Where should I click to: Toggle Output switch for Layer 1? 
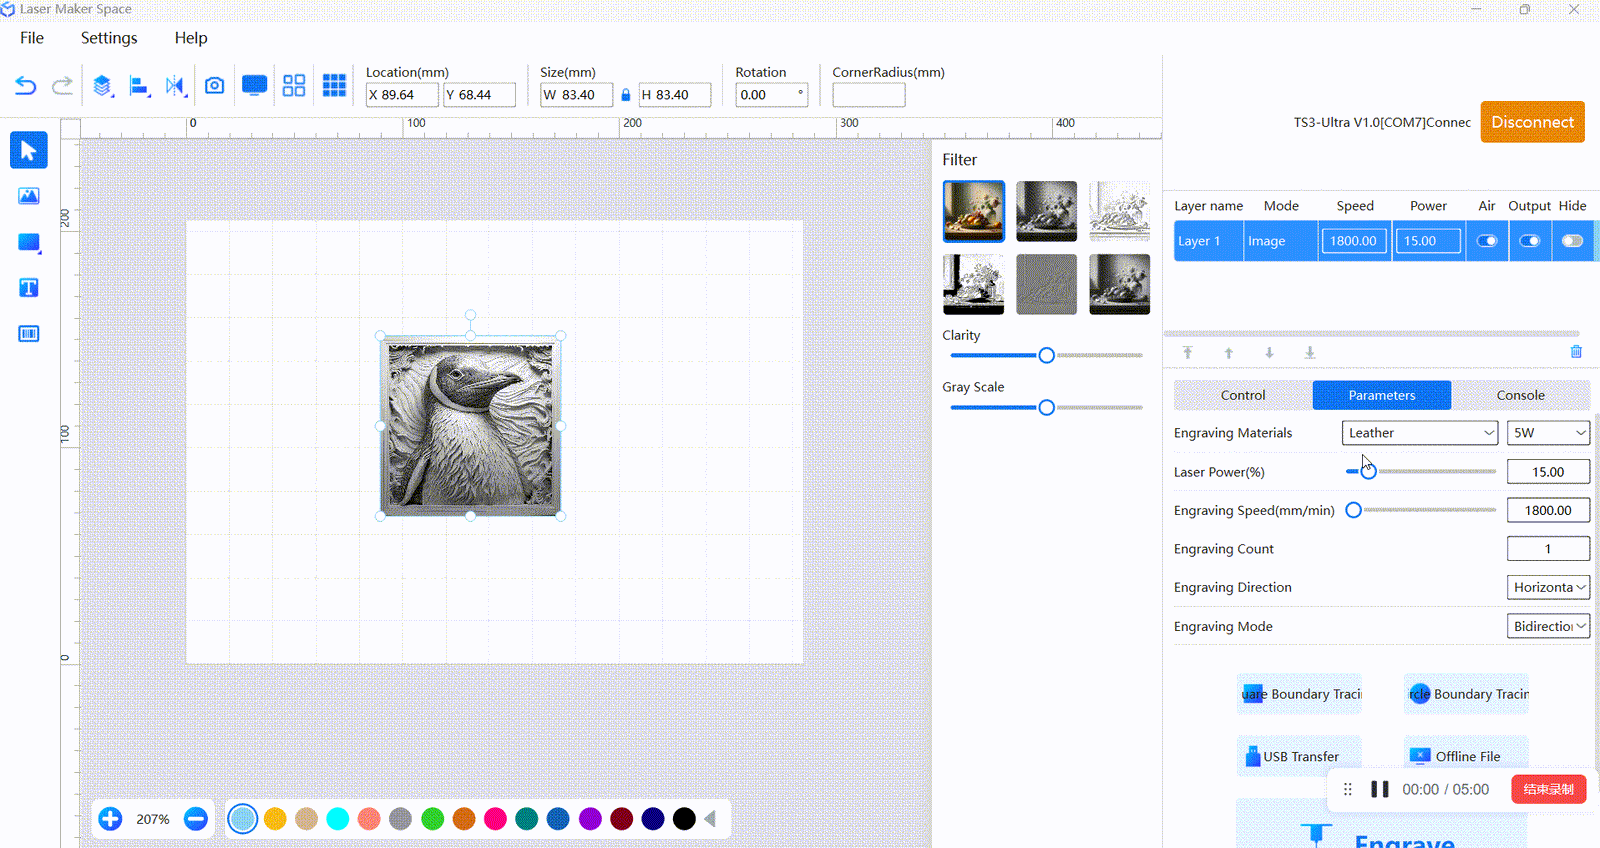point(1530,241)
